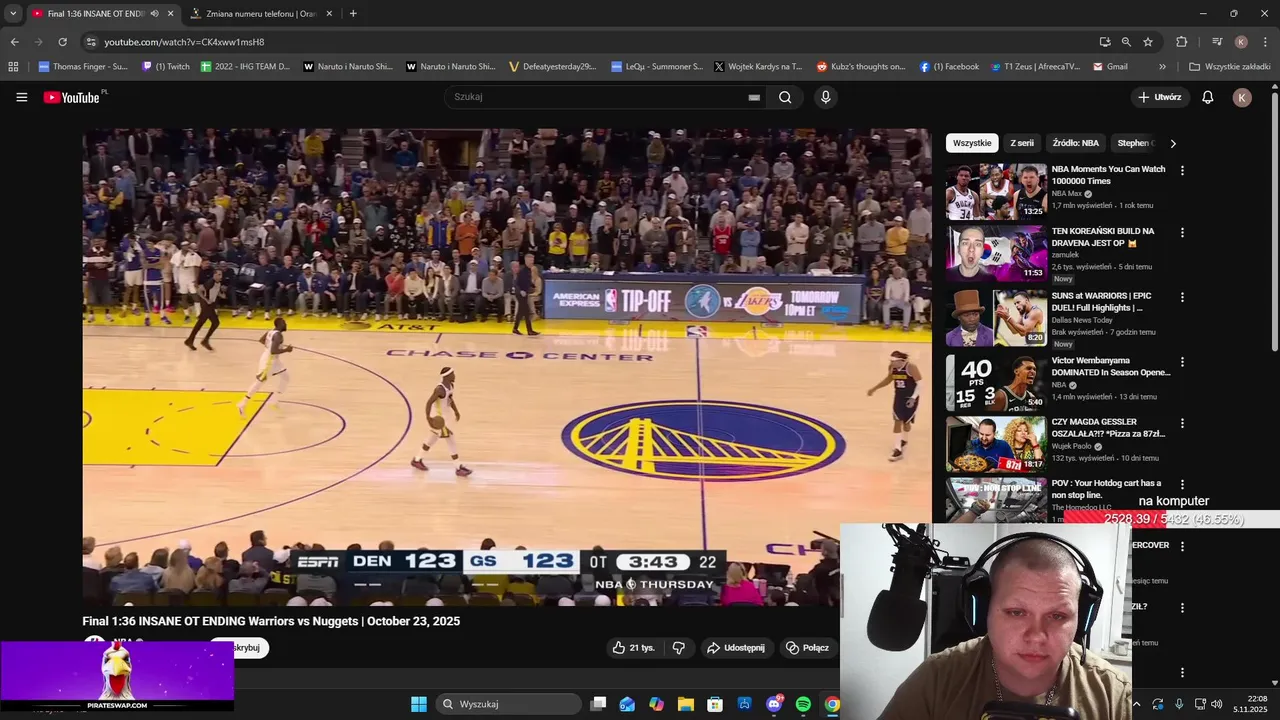Open options for Victor Wembanyama video
This screenshot has width=1280, height=720.
tap(1182, 362)
